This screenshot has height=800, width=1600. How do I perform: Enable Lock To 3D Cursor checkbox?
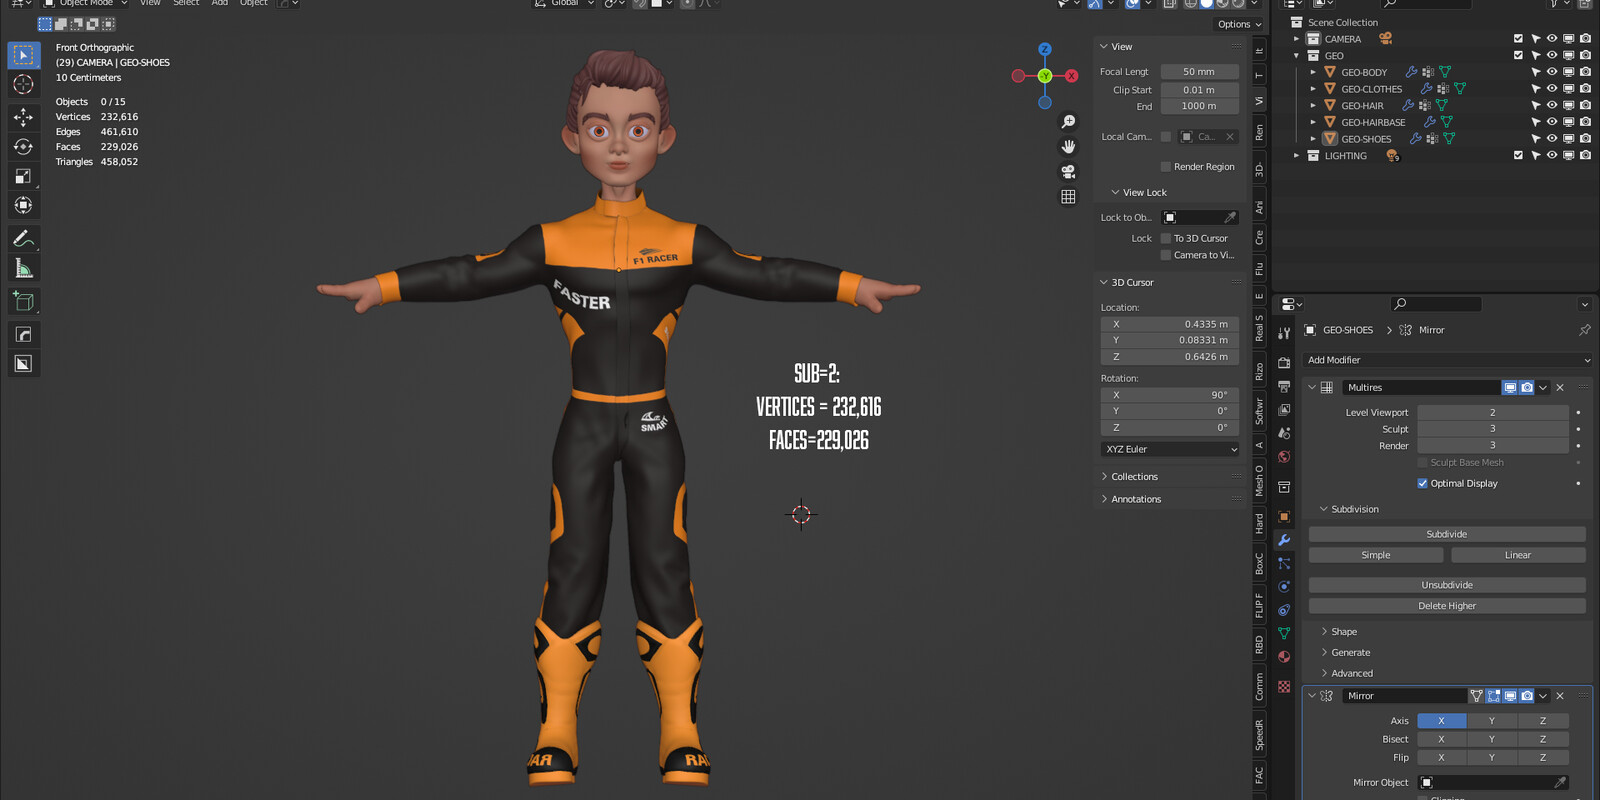(x=1165, y=238)
